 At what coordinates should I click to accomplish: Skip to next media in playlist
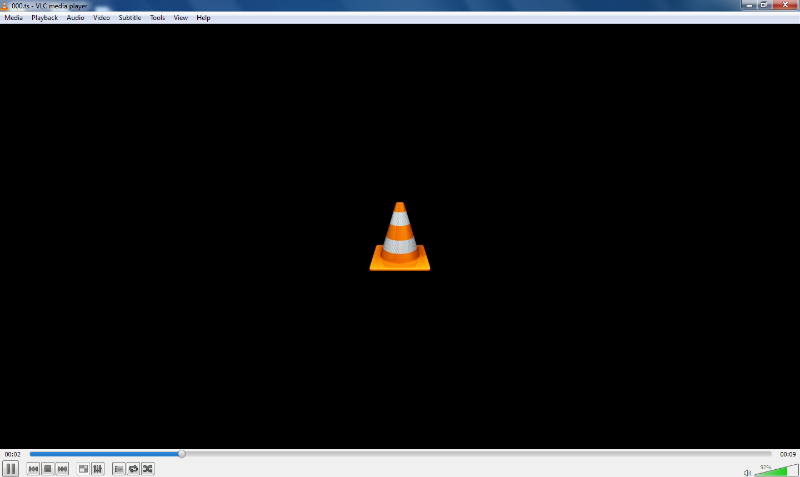[62, 469]
